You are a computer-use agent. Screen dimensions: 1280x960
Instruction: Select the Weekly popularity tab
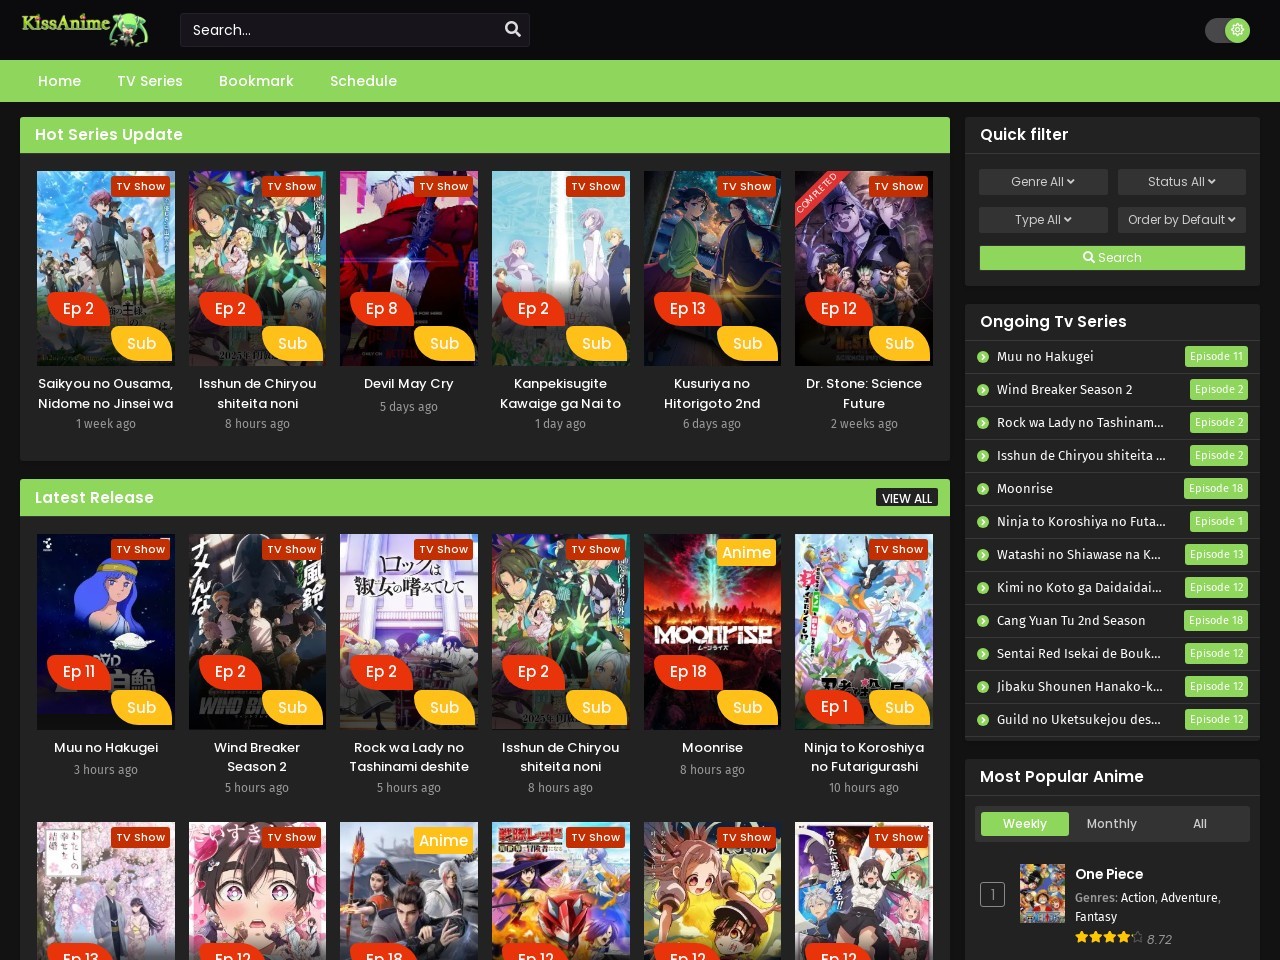pos(1025,823)
